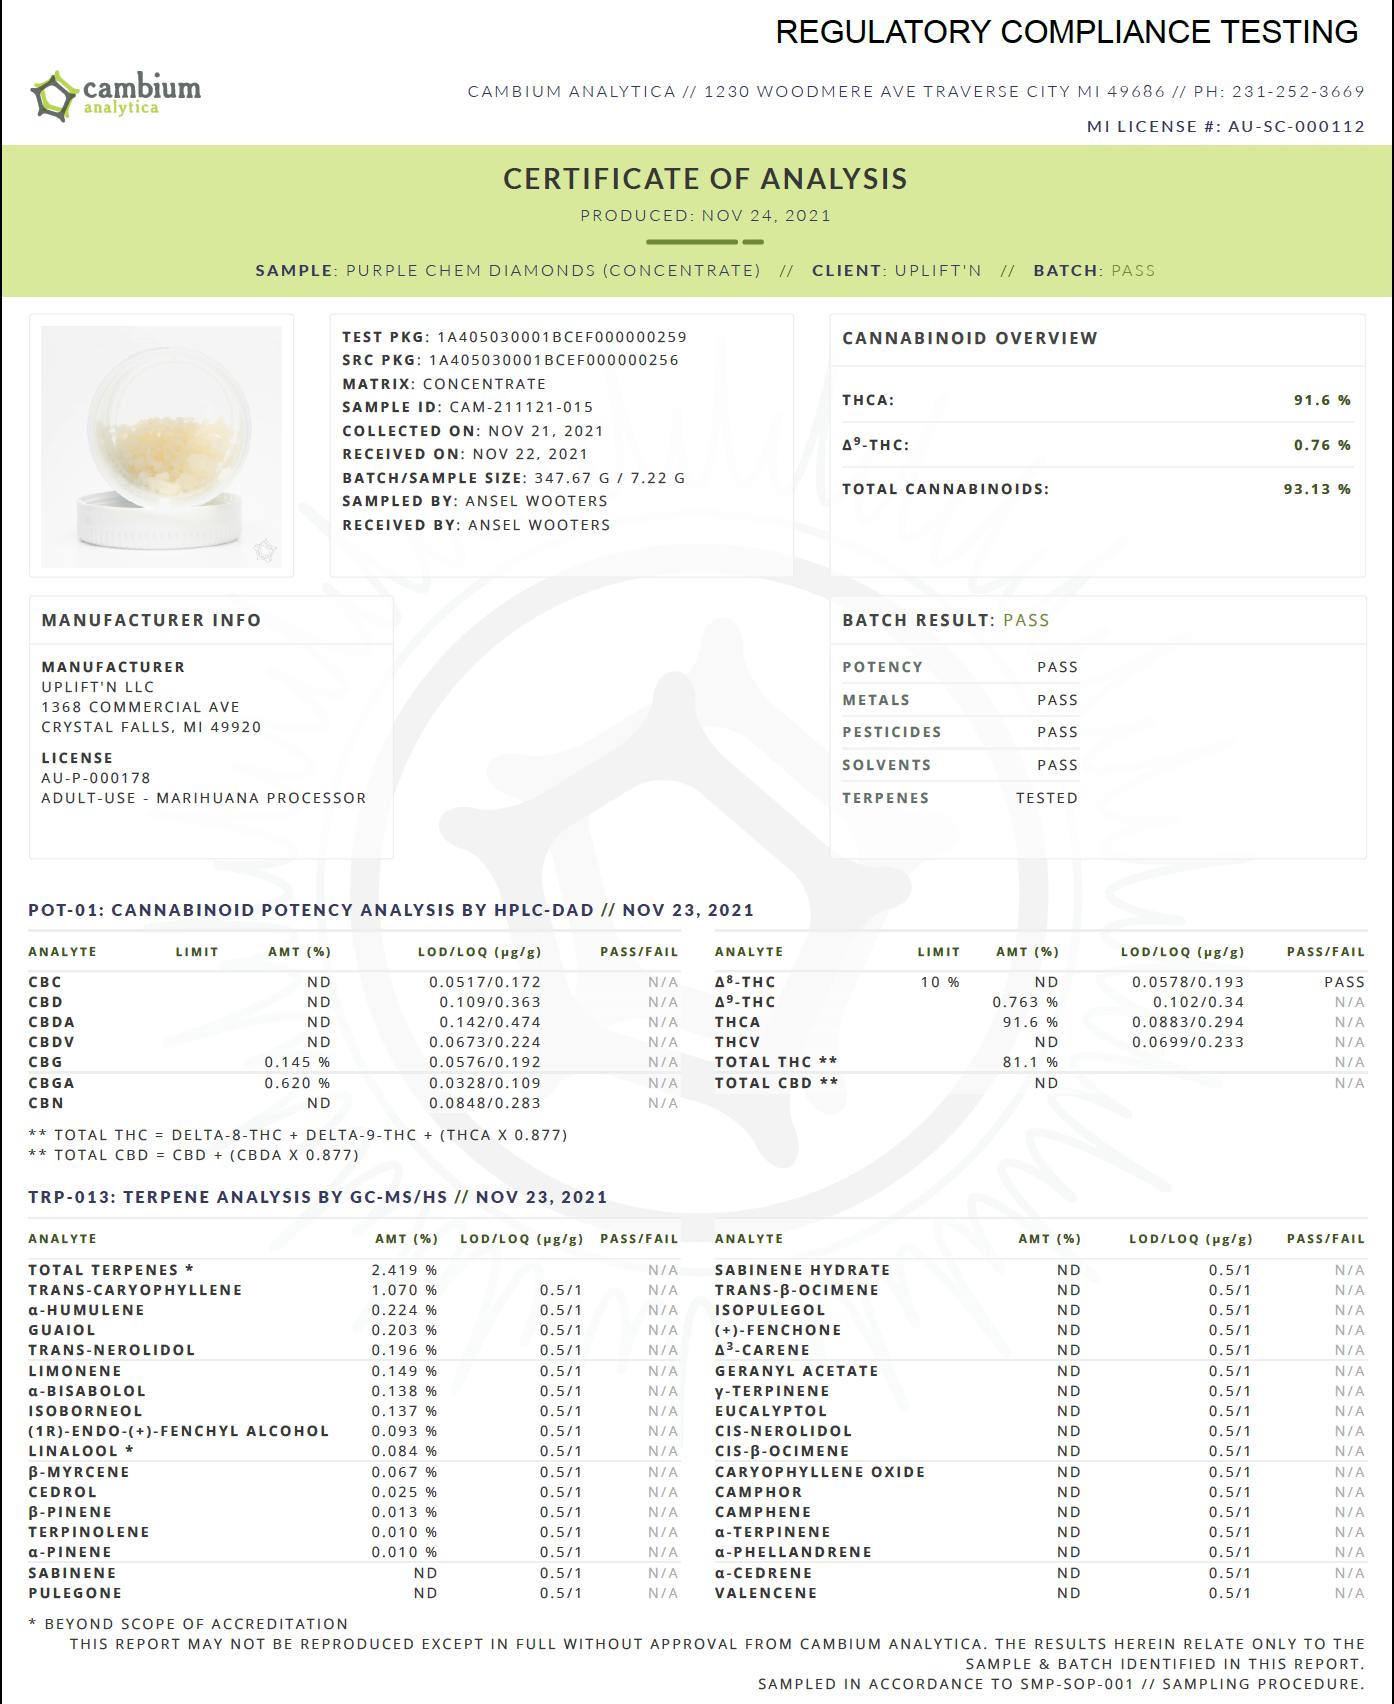Image resolution: width=1394 pixels, height=1704 pixels.
Task: Click Terpenes TESTED status
Action: point(1046,798)
